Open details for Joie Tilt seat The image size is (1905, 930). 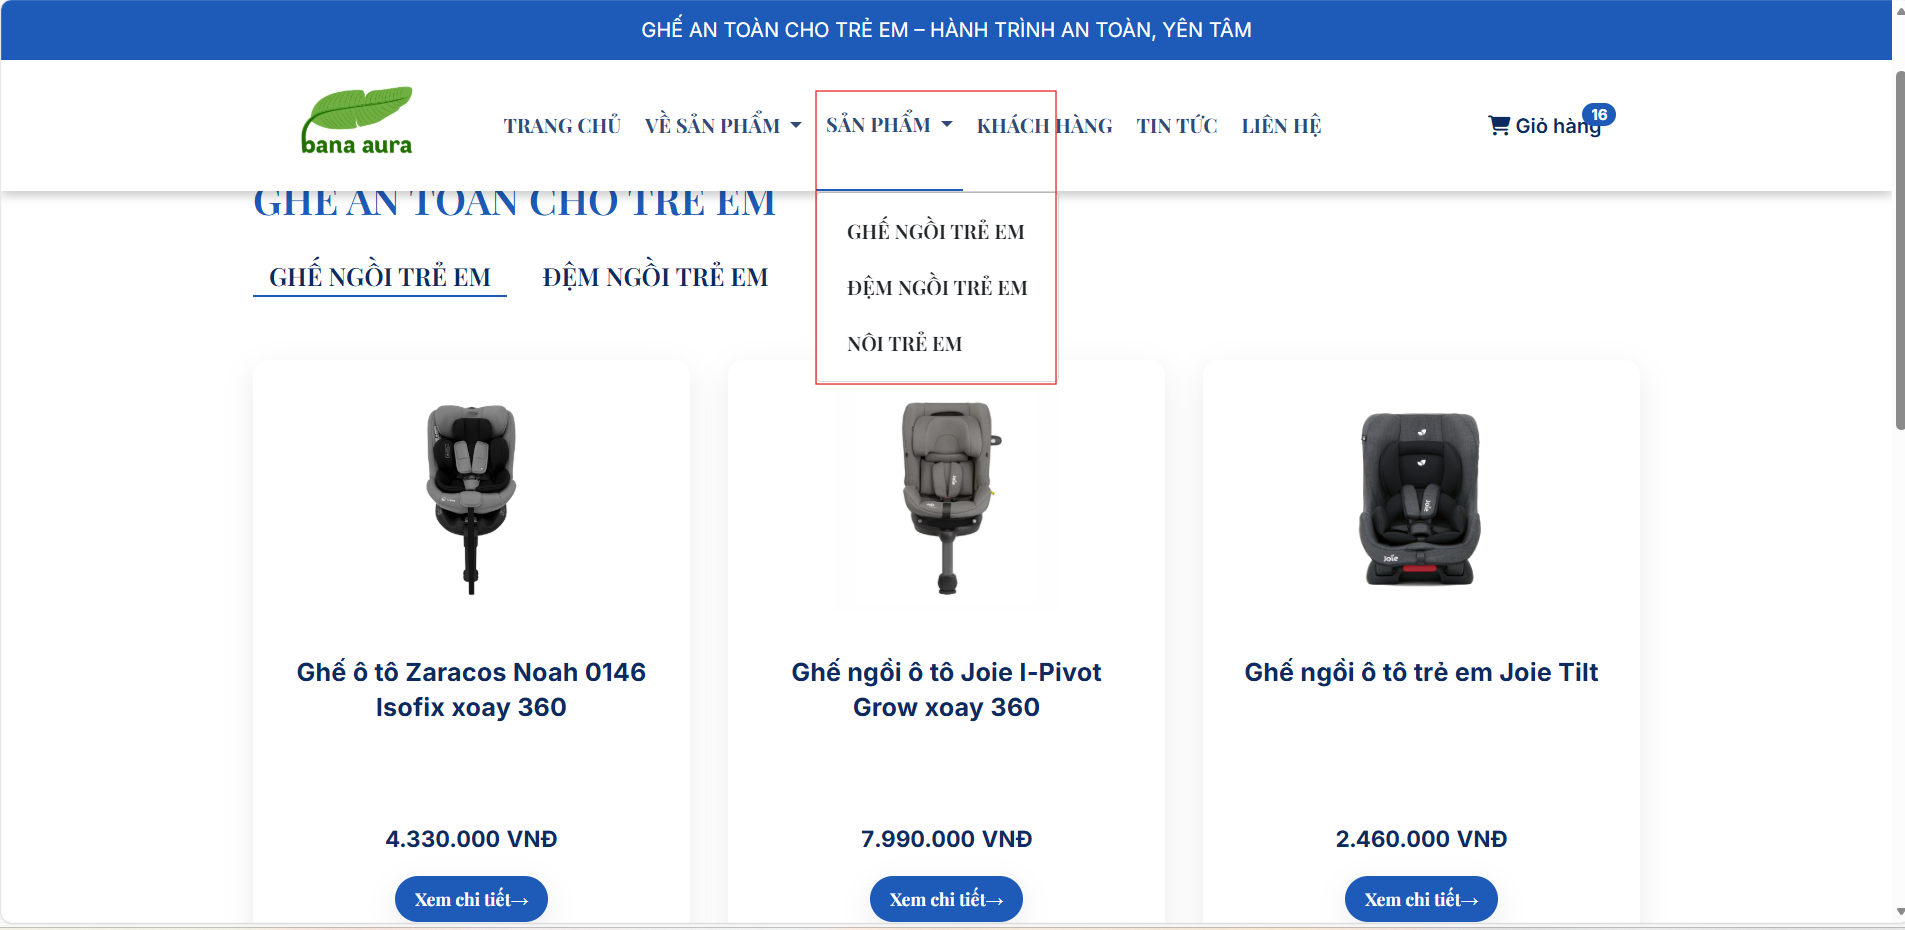[x=1421, y=899]
